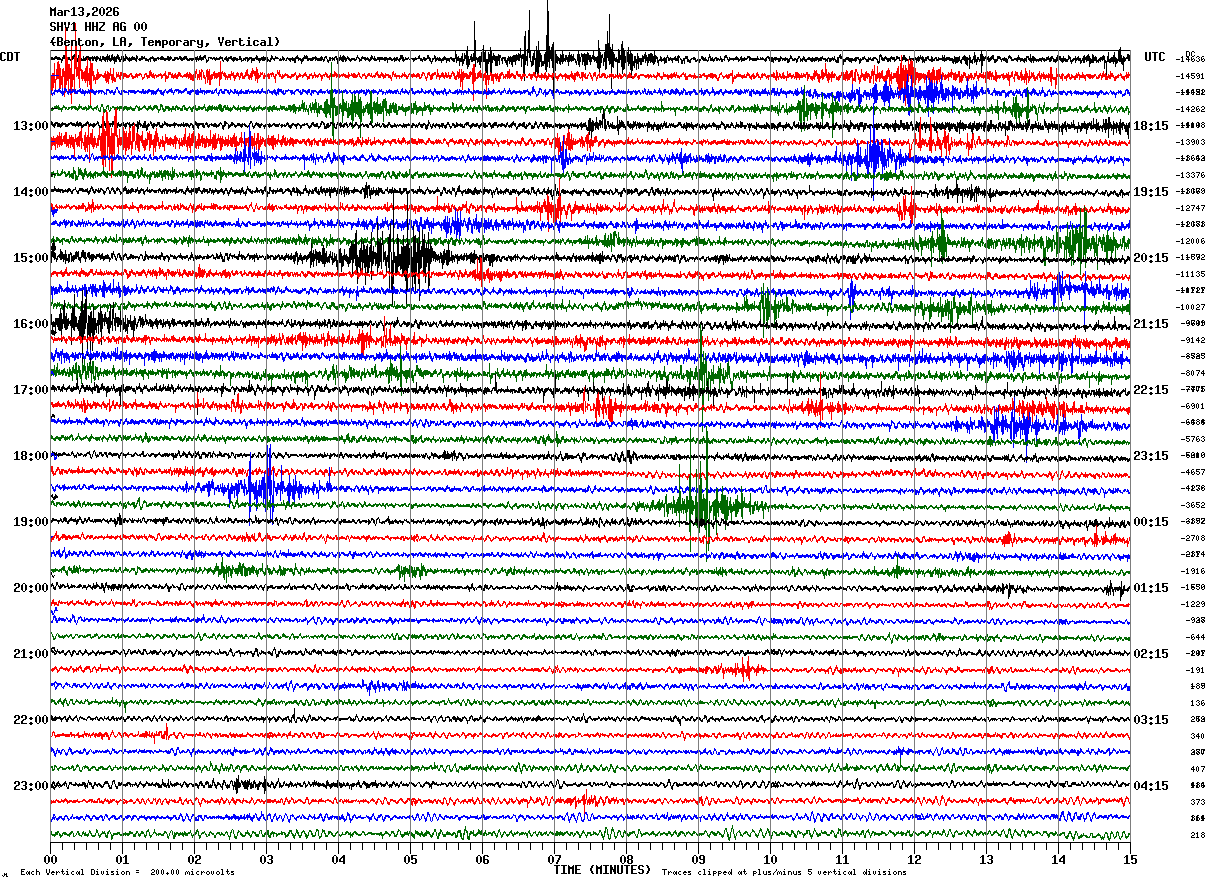Select the CDT timezone label

point(10,57)
